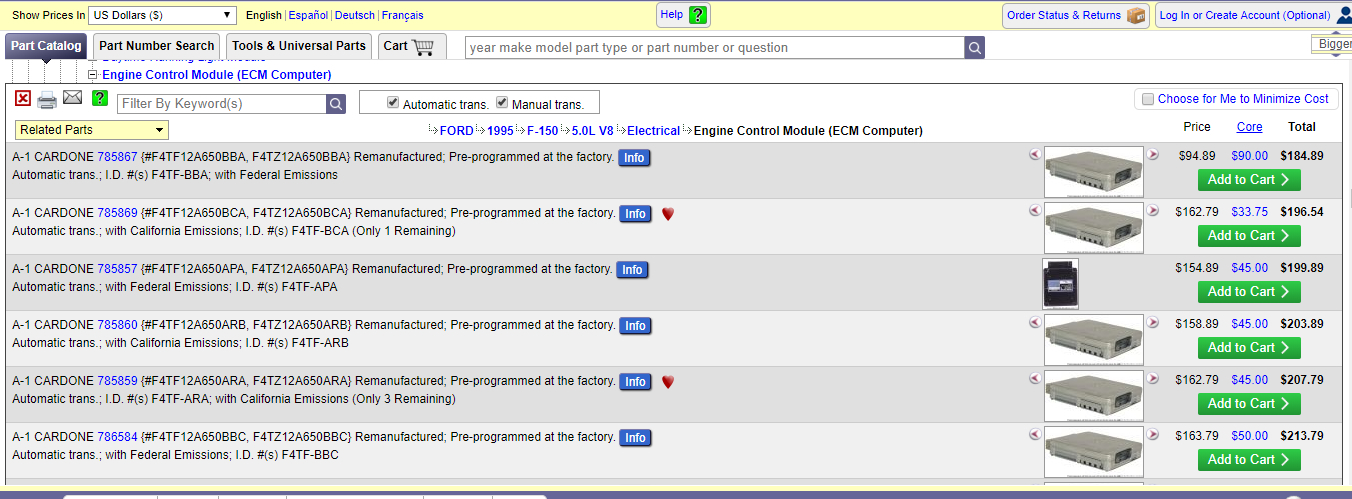Click the Core column header link
This screenshot has height=499, width=1352.
click(1249, 127)
